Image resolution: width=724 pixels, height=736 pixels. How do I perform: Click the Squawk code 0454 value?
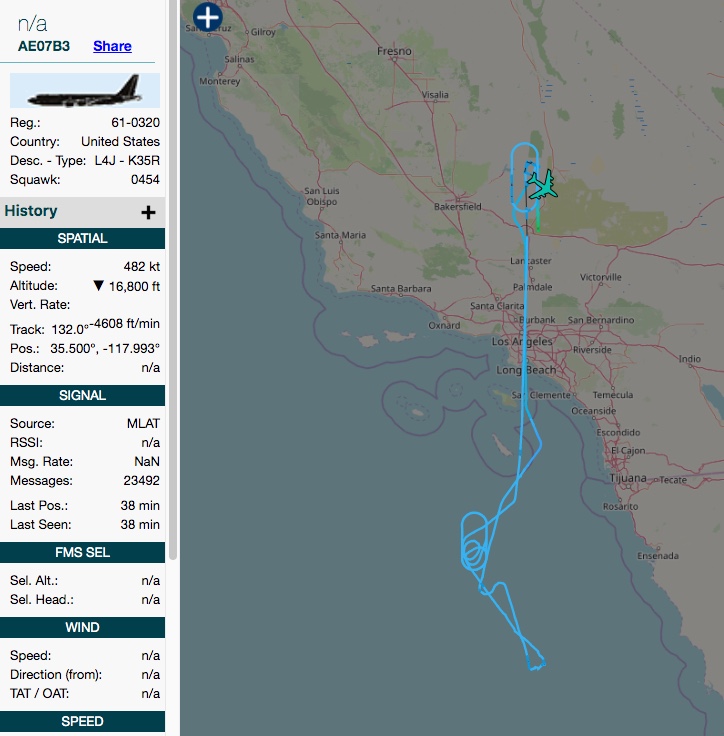(145, 180)
